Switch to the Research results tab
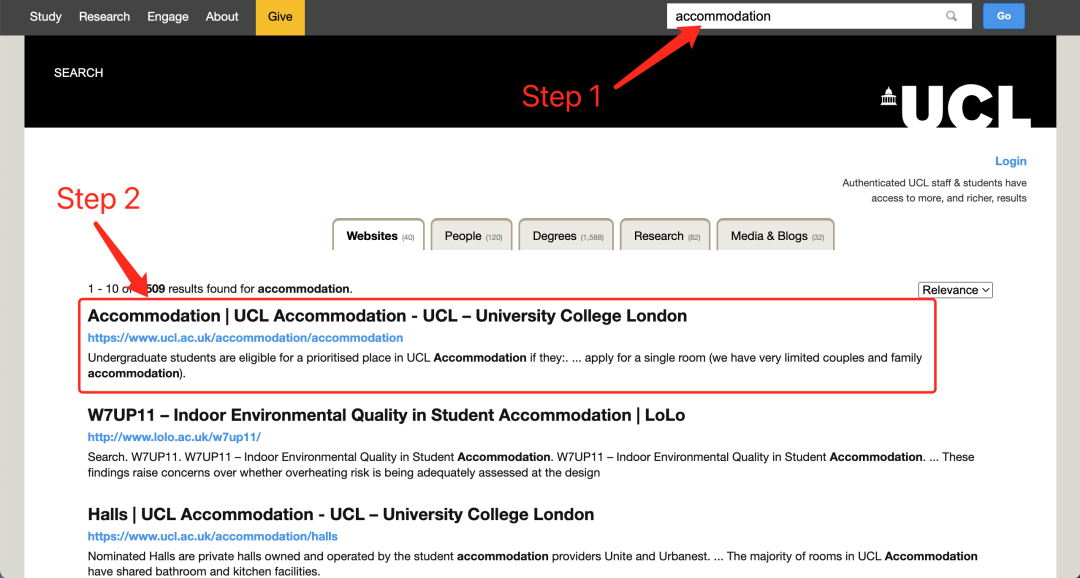The height and width of the screenshot is (578, 1080). 665,235
